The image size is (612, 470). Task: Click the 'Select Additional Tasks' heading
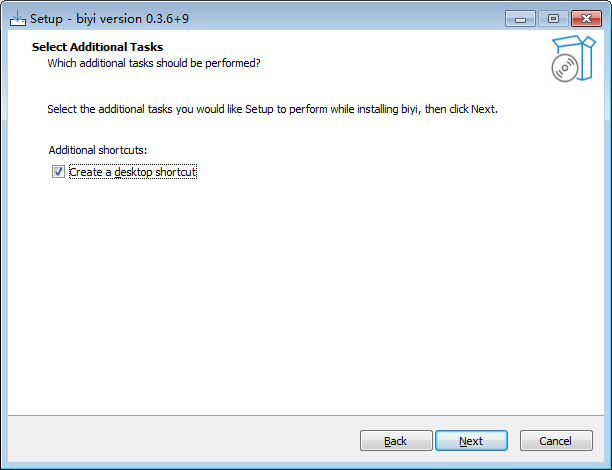coord(97,47)
